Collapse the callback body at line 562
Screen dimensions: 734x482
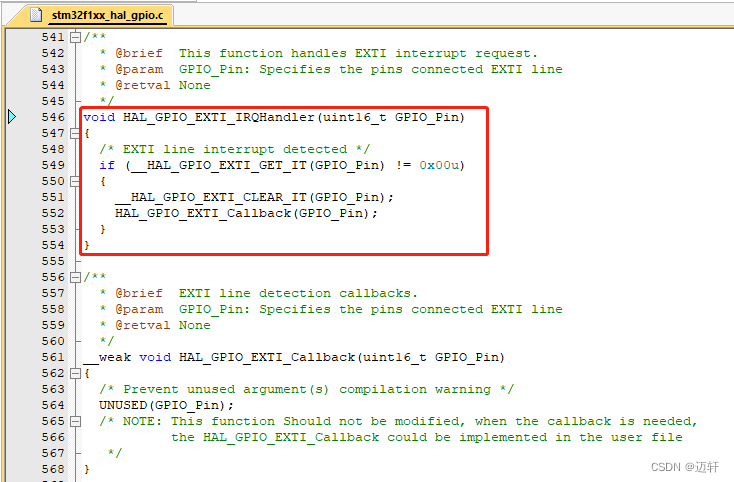pos(75,373)
